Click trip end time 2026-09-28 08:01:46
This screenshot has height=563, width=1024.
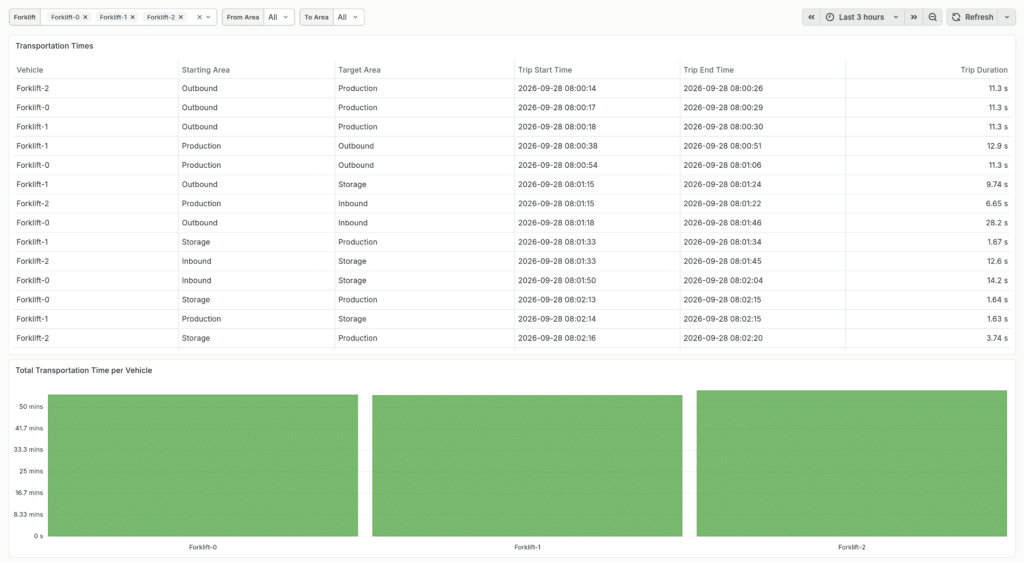click(722, 223)
